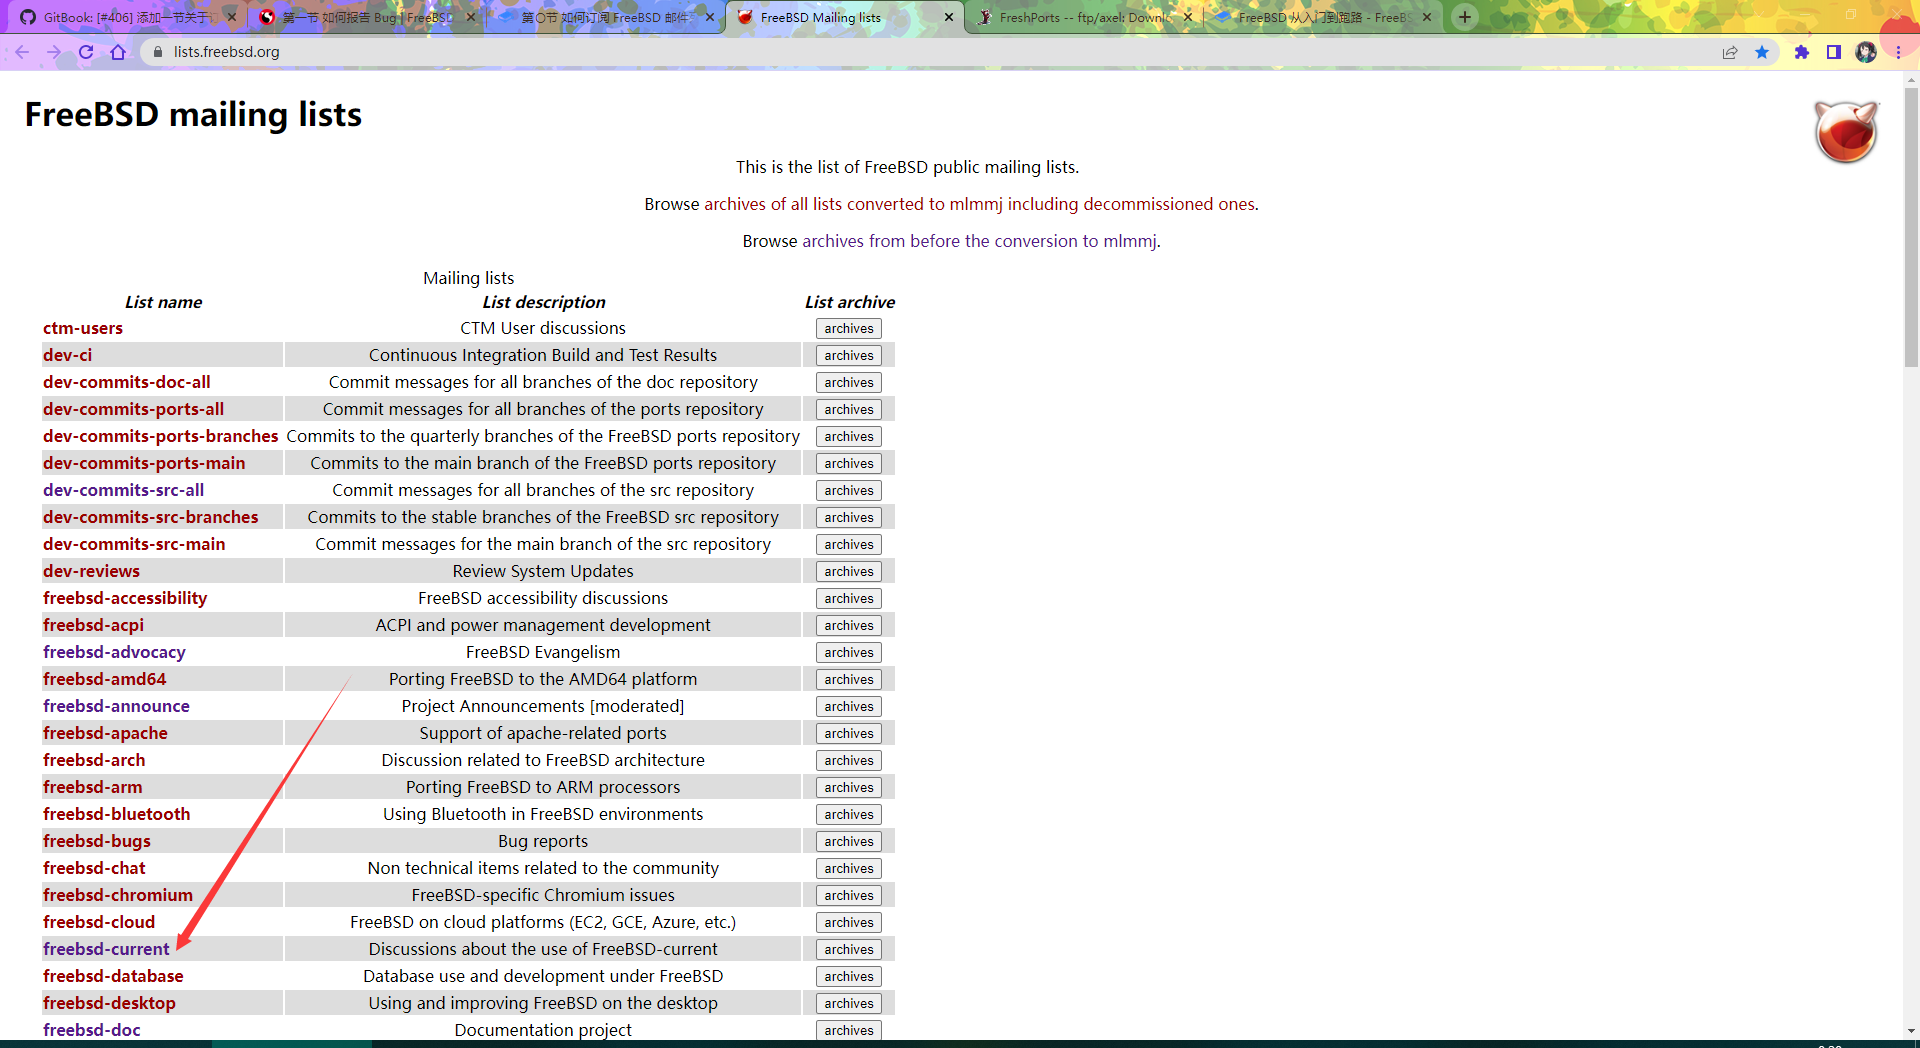Open the freebsd-accessibility list
This screenshot has height=1048, width=1920.
pos(125,598)
